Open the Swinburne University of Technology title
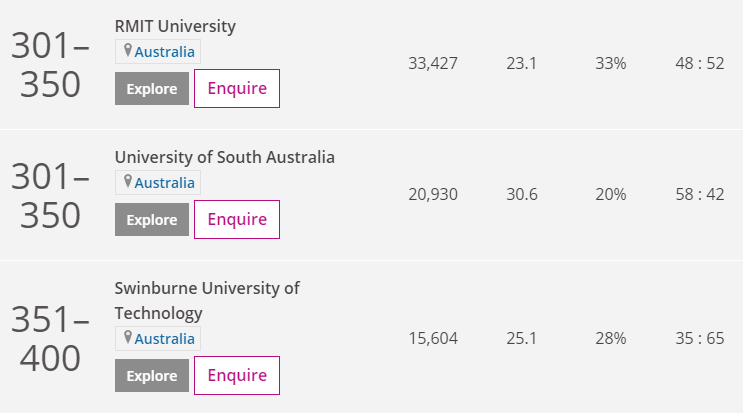This screenshot has height=413, width=743. pos(207,301)
